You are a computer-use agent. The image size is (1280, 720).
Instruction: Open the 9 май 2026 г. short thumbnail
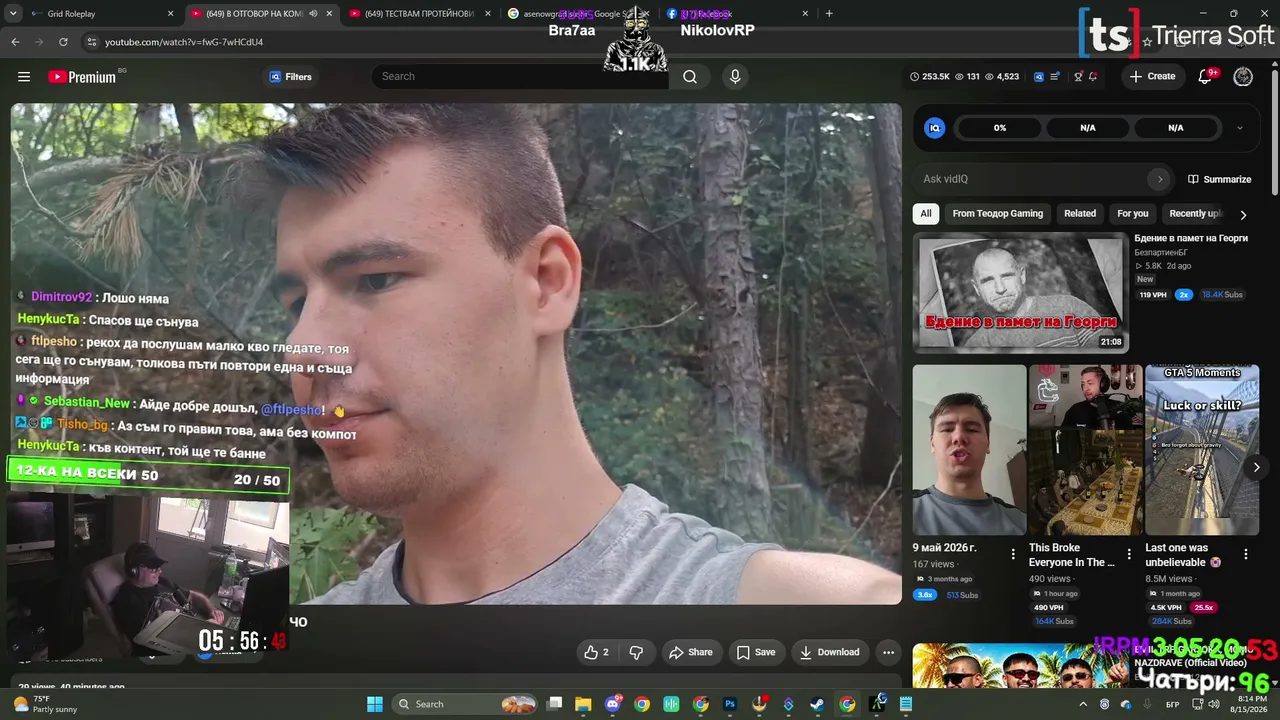[969, 450]
